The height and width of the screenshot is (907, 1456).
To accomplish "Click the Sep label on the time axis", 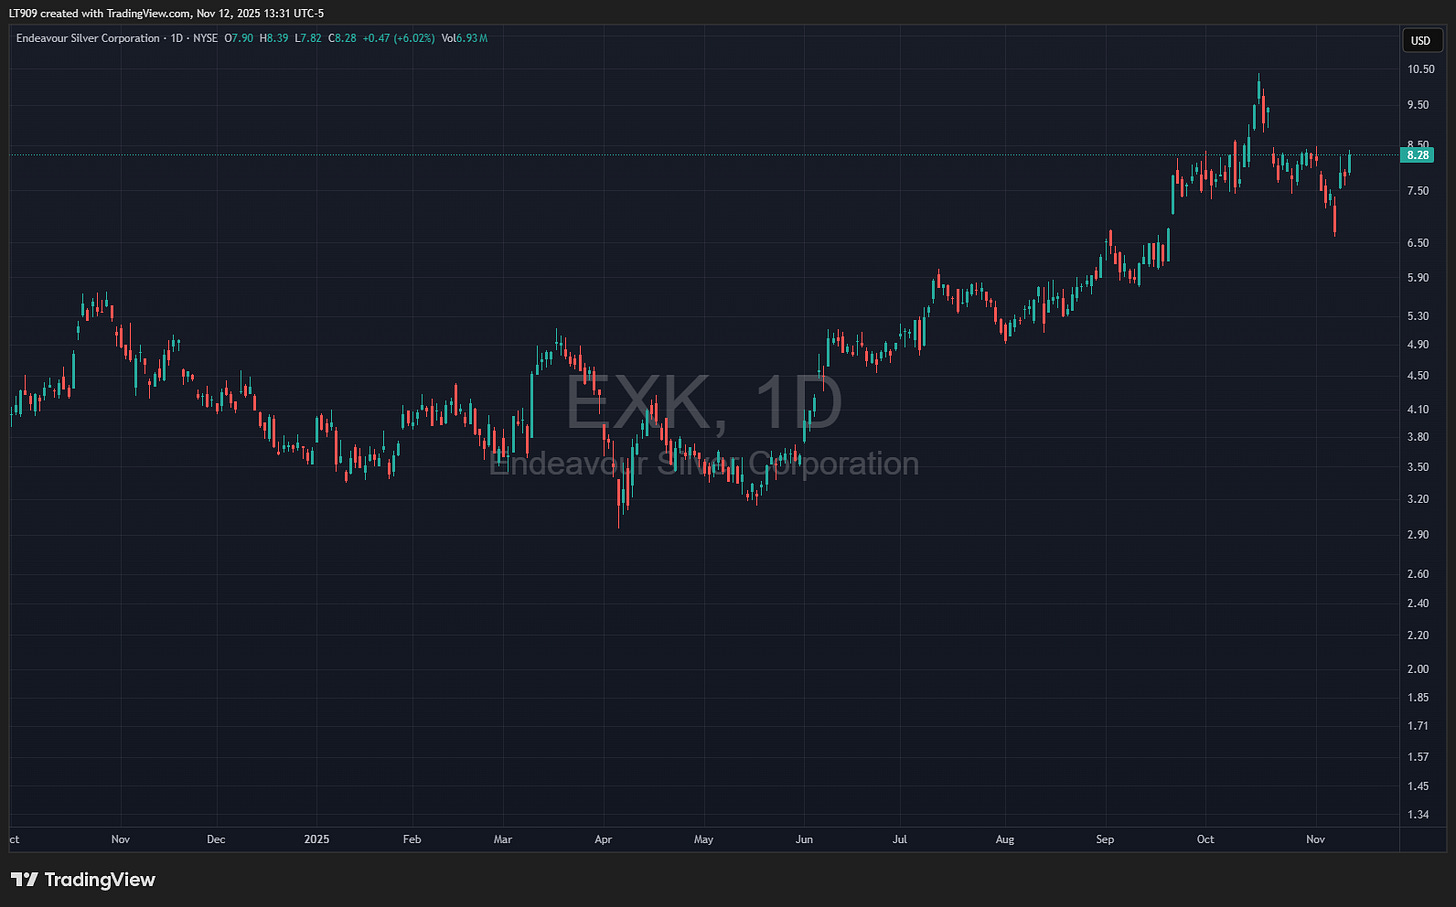I will coord(1105,839).
